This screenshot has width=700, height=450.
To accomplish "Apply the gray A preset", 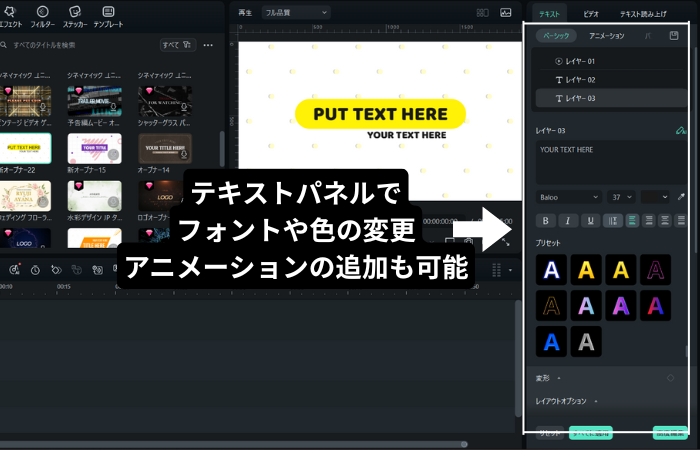I will (x=586, y=342).
